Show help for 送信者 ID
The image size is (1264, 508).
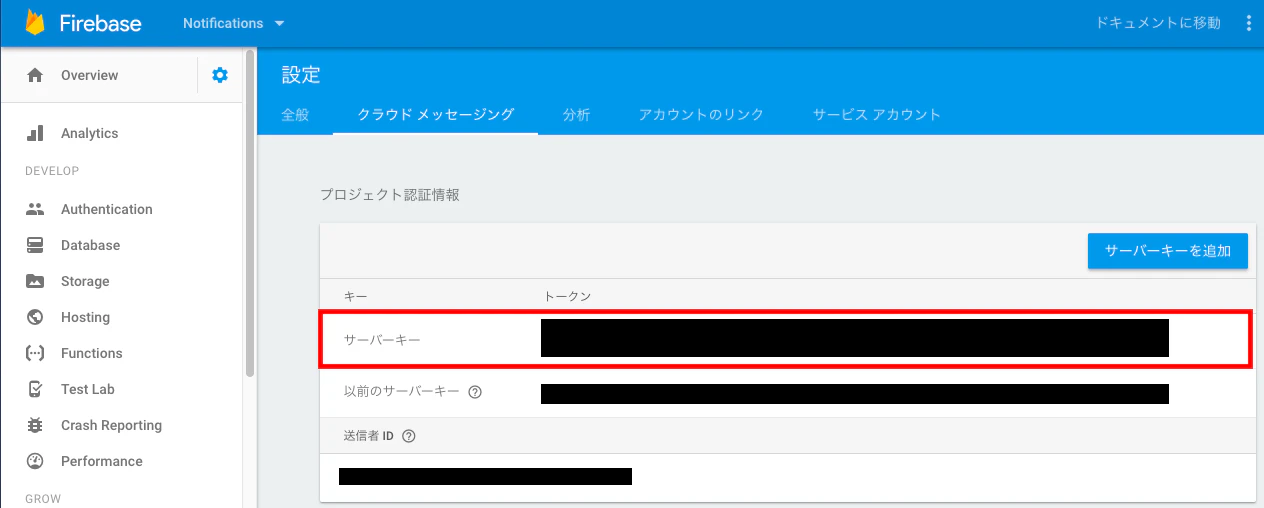408,436
